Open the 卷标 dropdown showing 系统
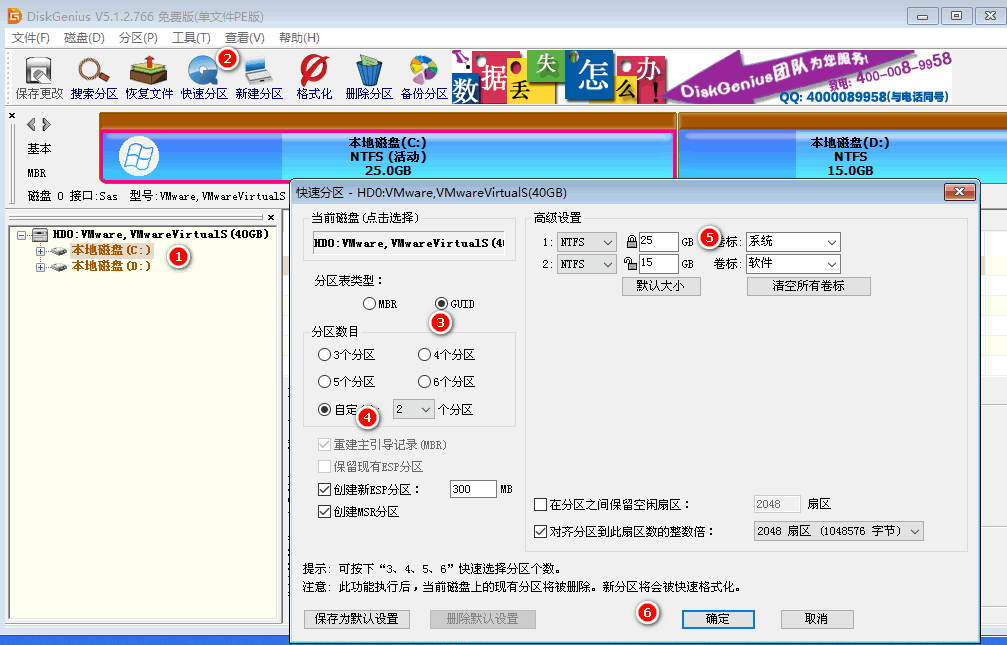The height and width of the screenshot is (645, 1007). (x=791, y=241)
